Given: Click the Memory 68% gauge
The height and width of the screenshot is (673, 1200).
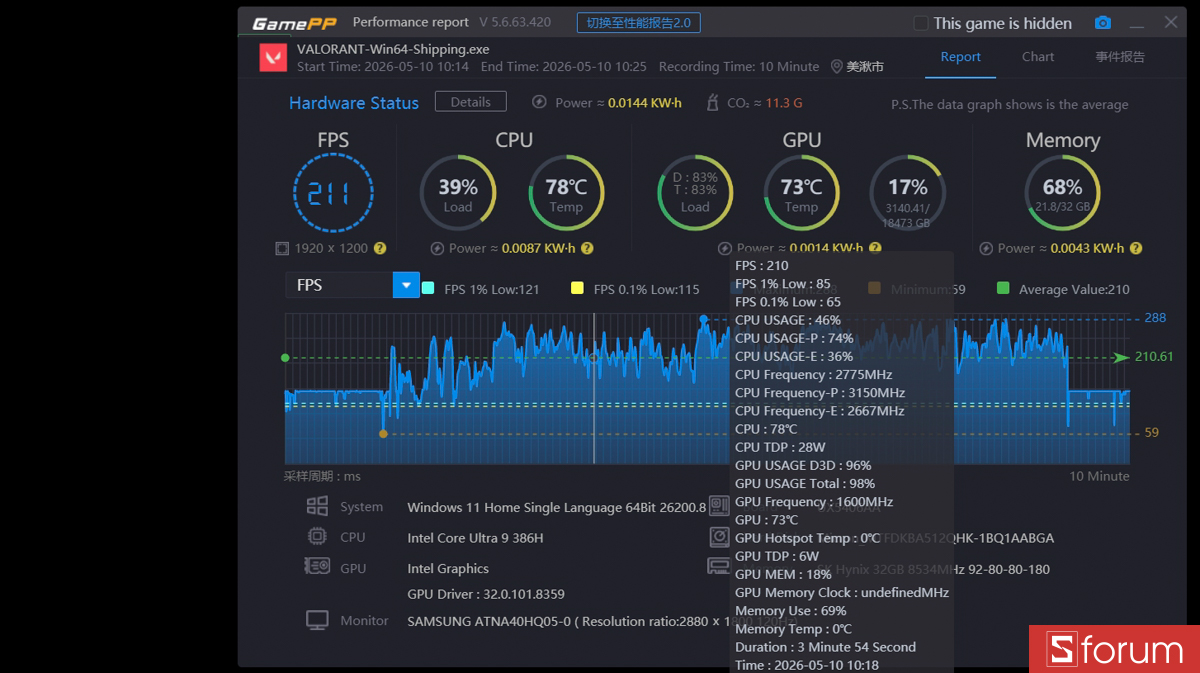Looking at the screenshot, I should (x=1062, y=193).
